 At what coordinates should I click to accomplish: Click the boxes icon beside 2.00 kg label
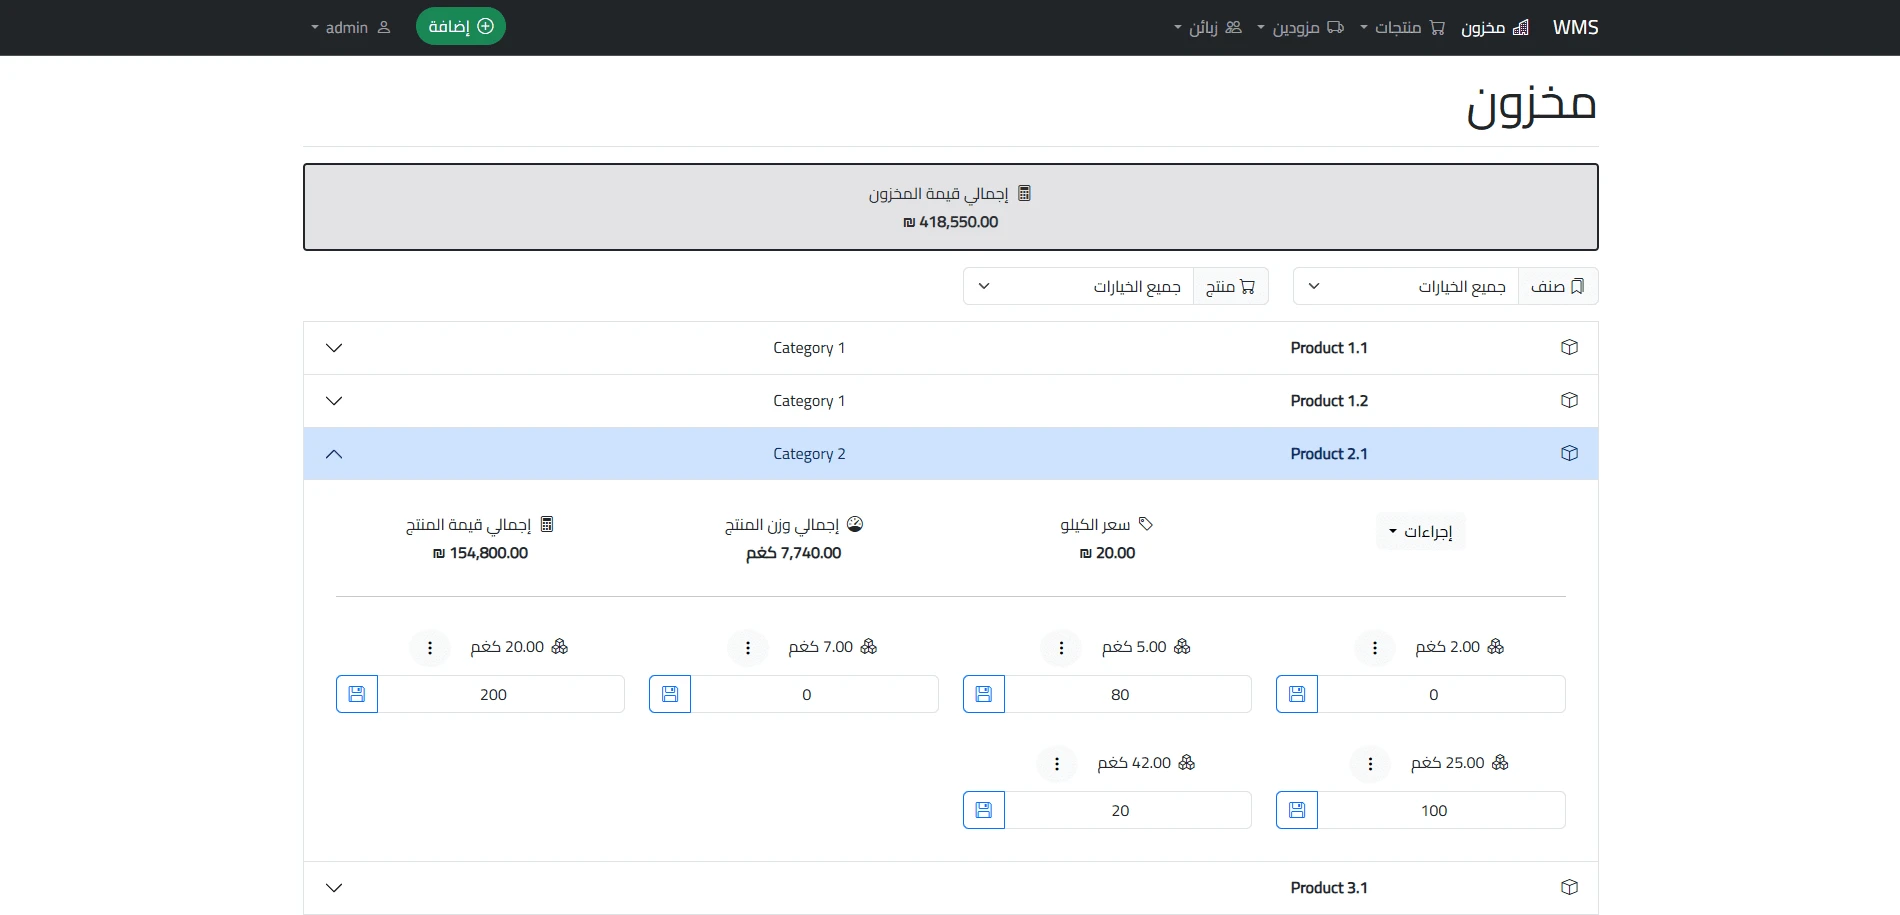click(1496, 647)
